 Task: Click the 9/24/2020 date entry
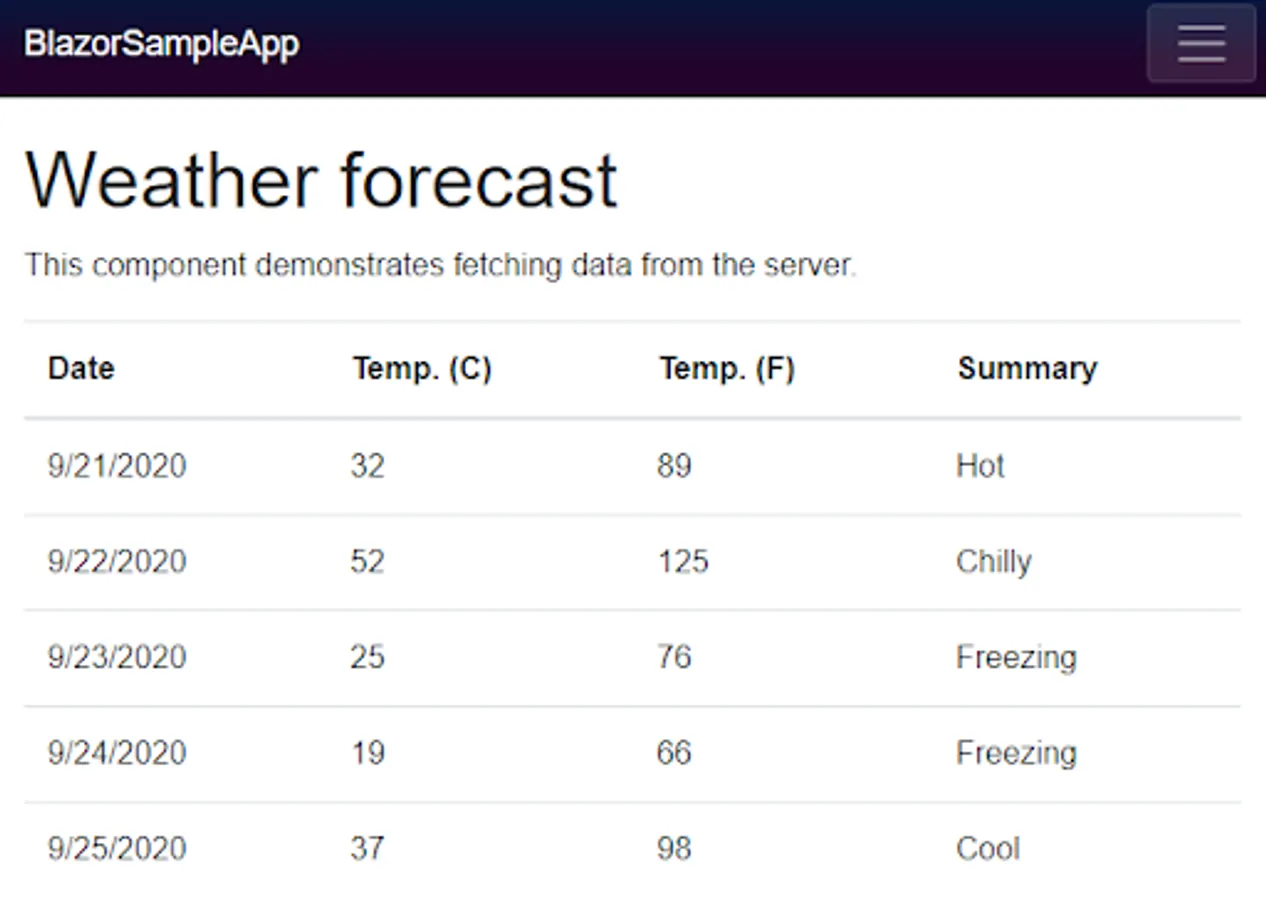pyautogui.click(x=116, y=753)
